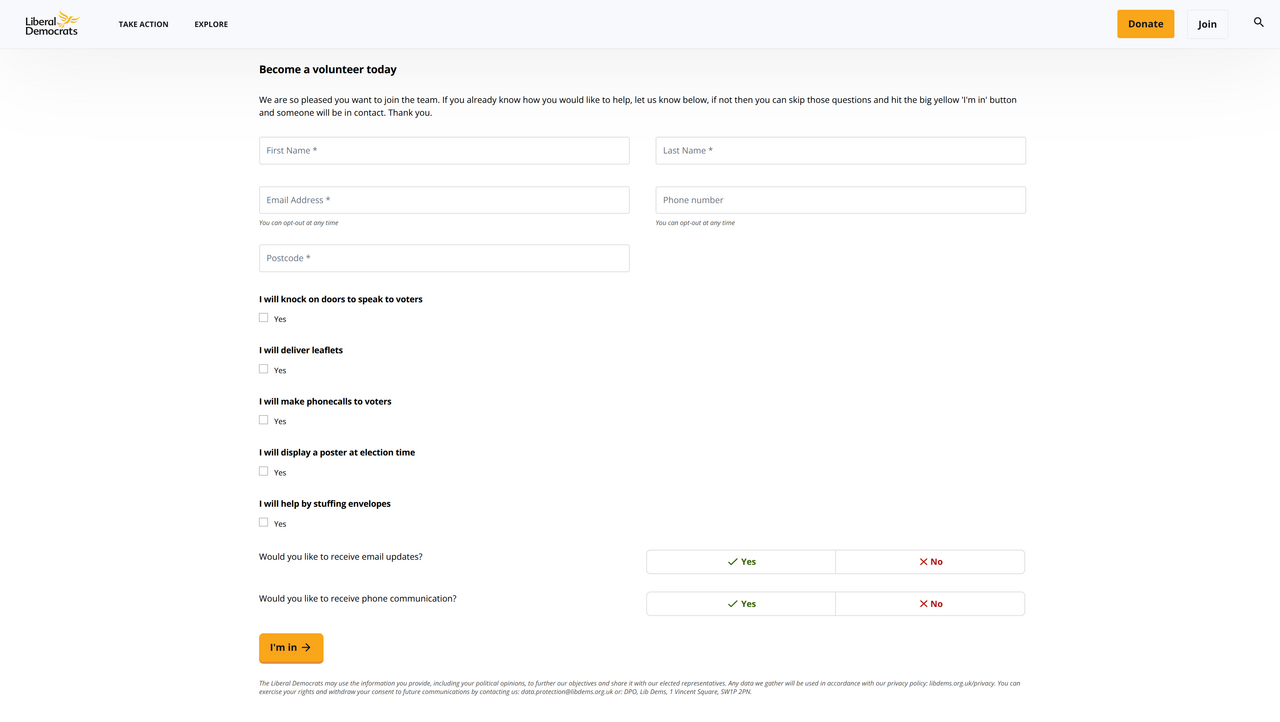Image resolution: width=1280 pixels, height=722 pixels.
Task: Click the search magnifying glass icon
Action: pyautogui.click(x=1258, y=21)
